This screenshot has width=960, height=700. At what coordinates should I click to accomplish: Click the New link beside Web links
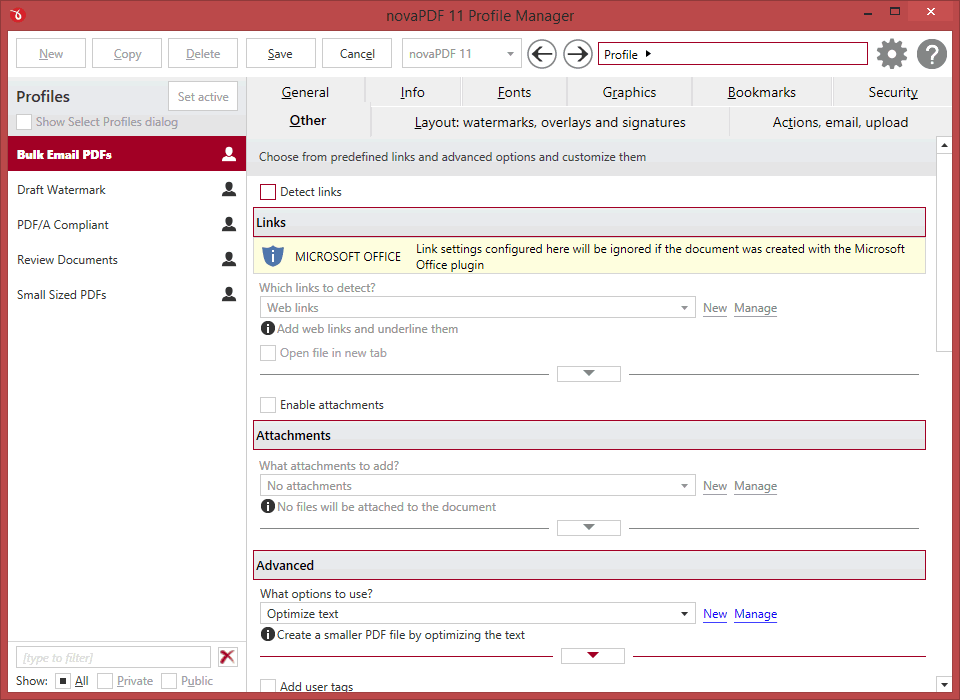click(714, 307)
